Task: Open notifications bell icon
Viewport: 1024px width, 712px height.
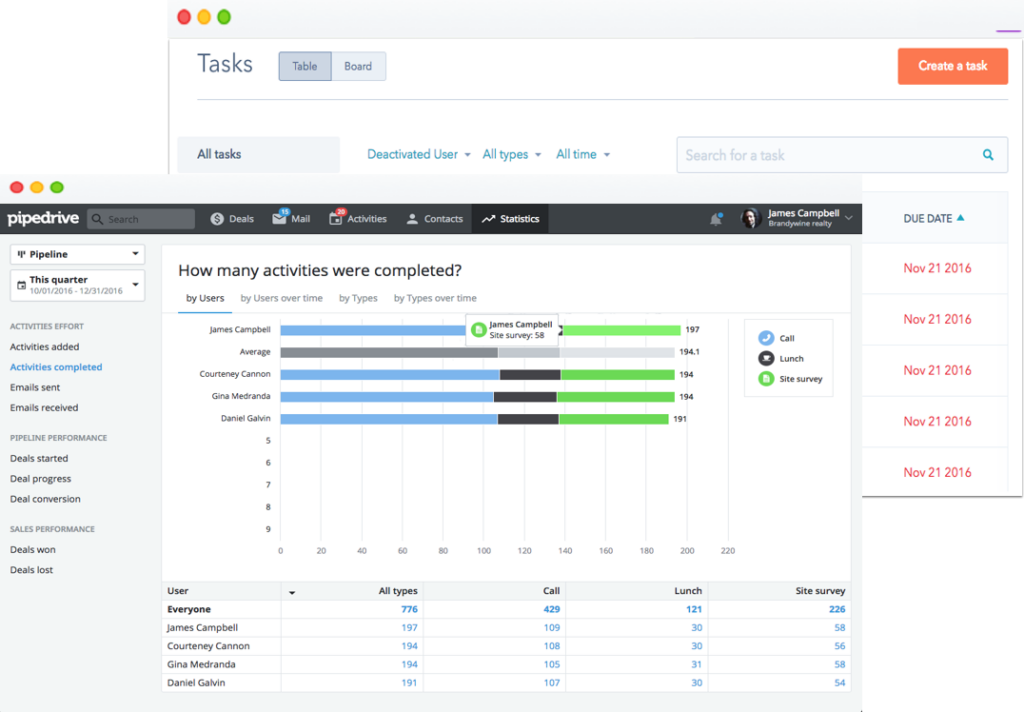Action: pyautogui.click(x=716, y=219)
